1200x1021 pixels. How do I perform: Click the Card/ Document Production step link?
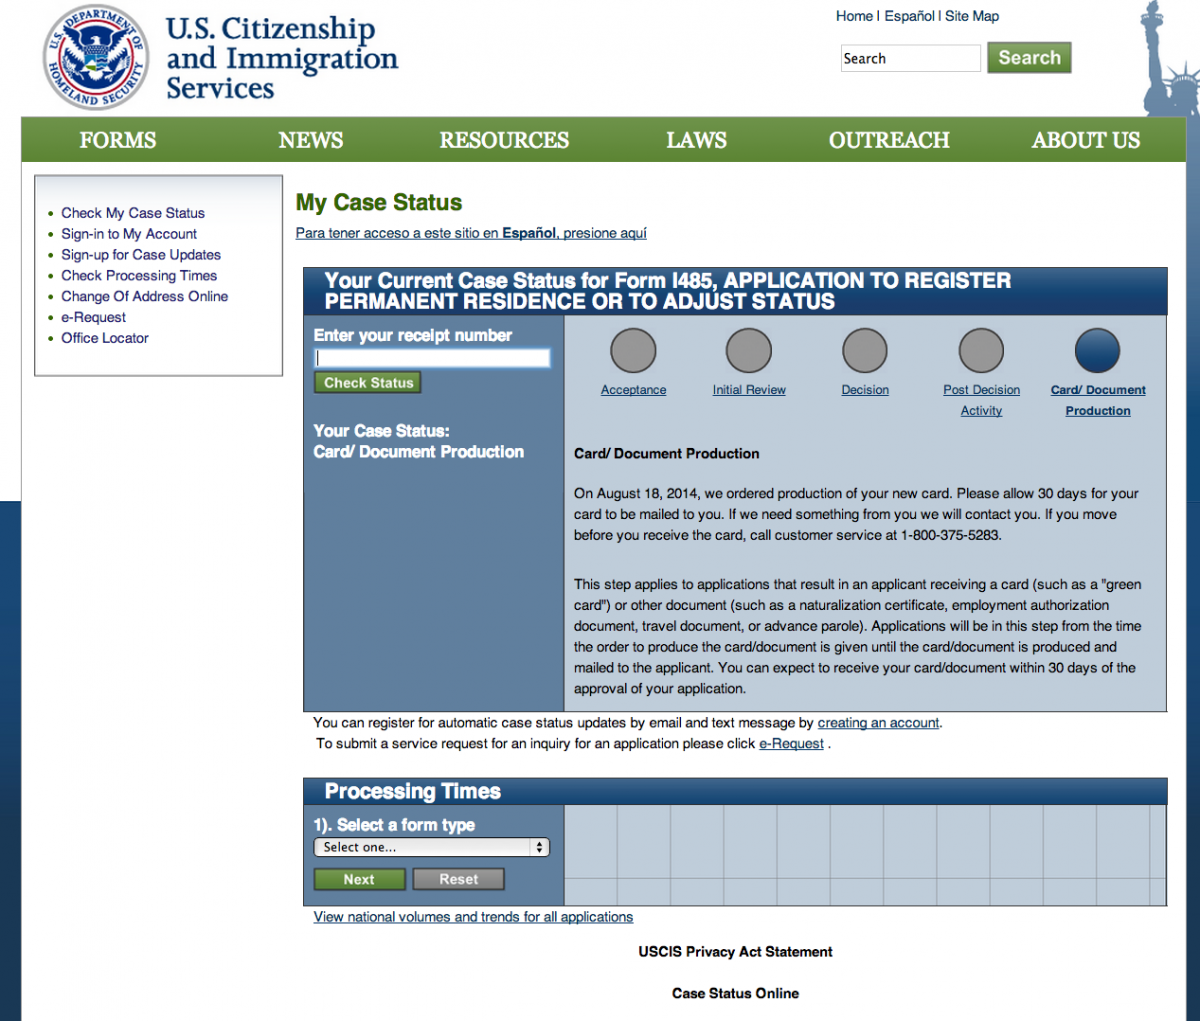1098,400
